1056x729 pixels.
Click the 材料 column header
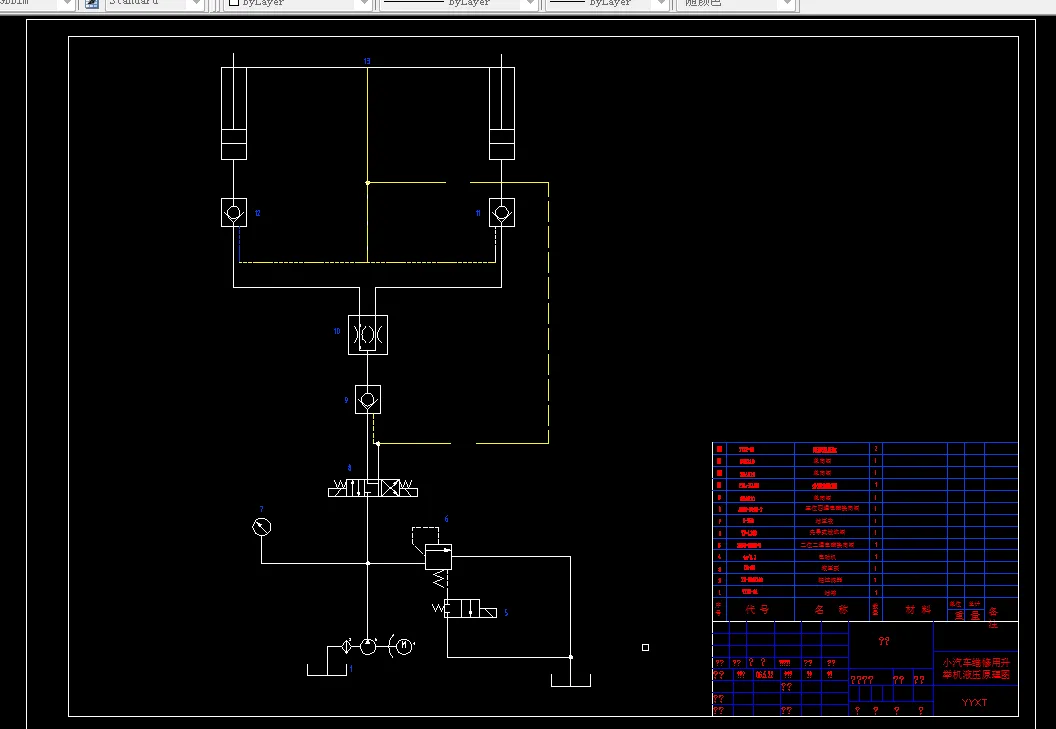[918, 609]
